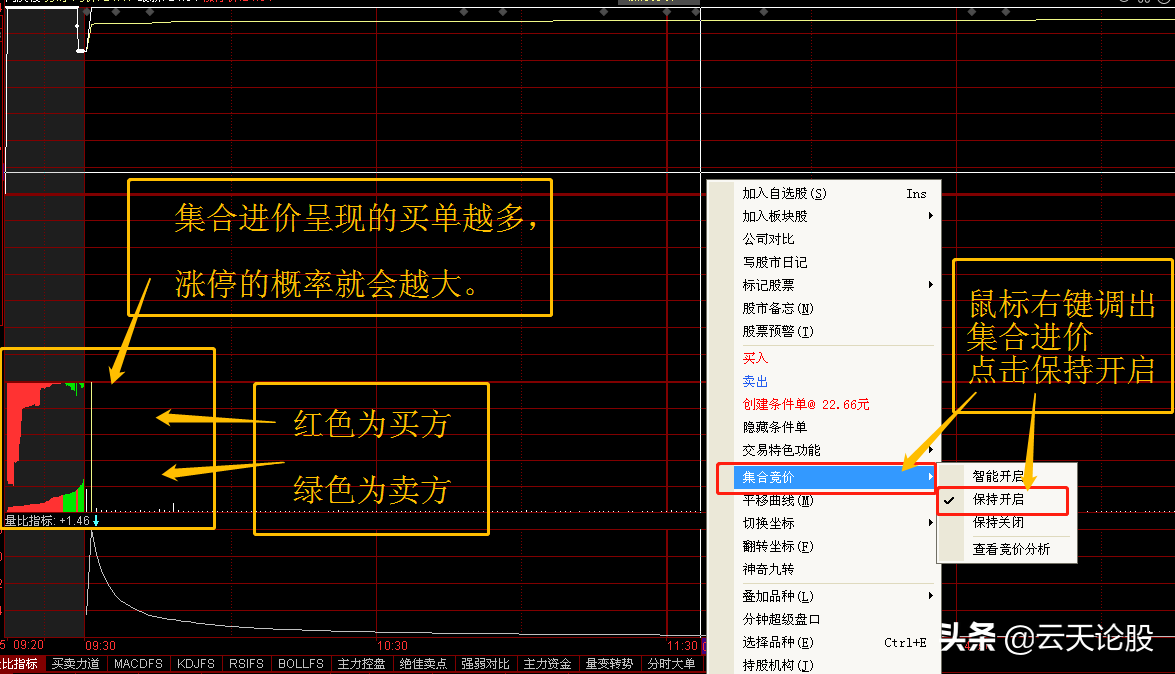Screen dimensions: 1175x674
Task: Click the 11:30 time axis label
Action: coord(682,646)
